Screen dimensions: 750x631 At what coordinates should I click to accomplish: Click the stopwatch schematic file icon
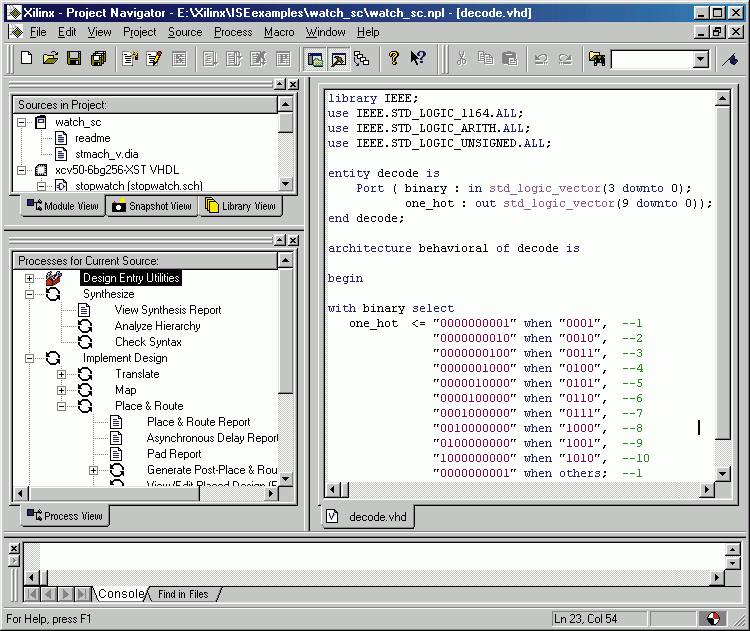[x=61, y=186]
